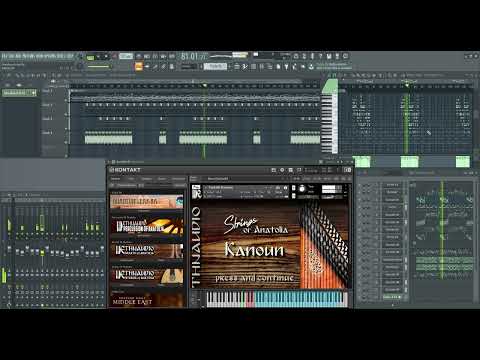The width and height of the screenshot is (480, 360).
Task: Click the piano roll playhead marker at ruler
Action: (407, 85)
